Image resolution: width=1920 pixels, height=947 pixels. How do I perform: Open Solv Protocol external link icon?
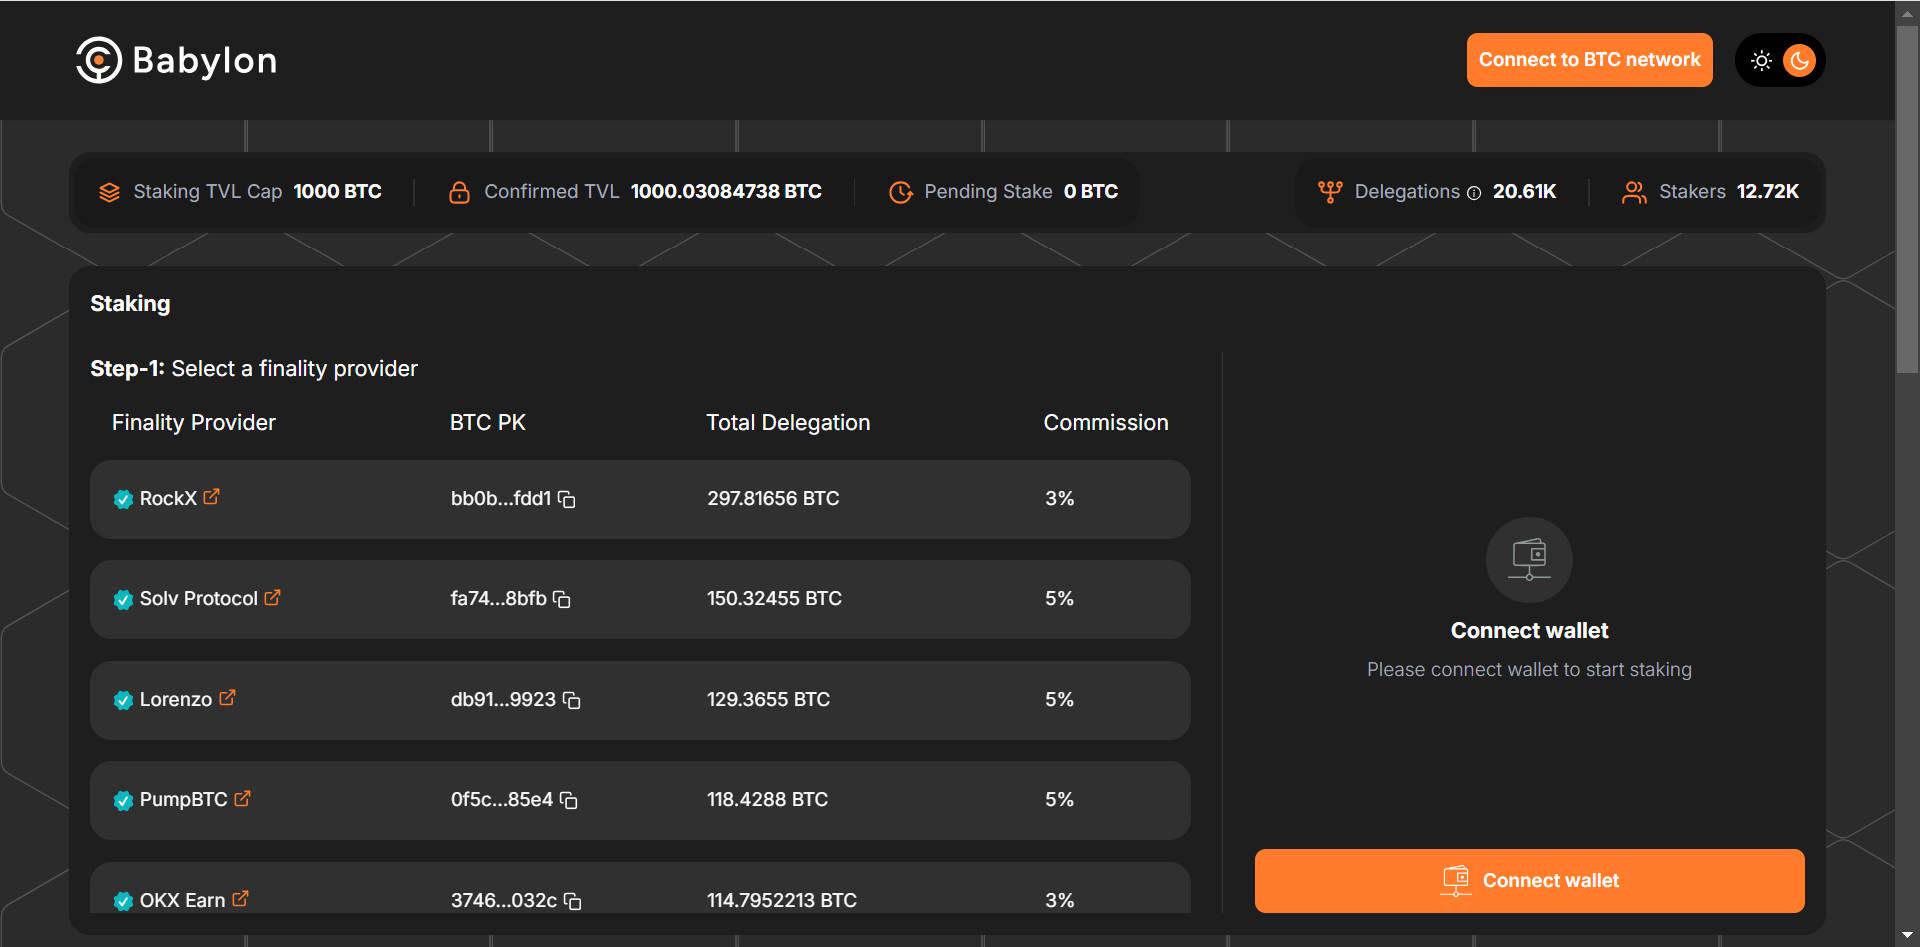pos(272,597)
